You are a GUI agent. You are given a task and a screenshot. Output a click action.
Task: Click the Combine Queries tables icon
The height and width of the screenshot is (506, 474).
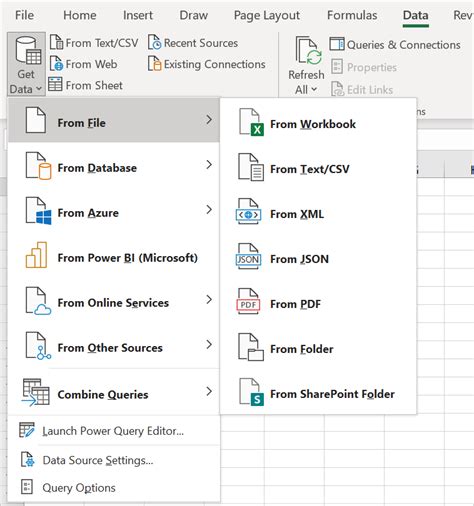click(x=35, y=392)
